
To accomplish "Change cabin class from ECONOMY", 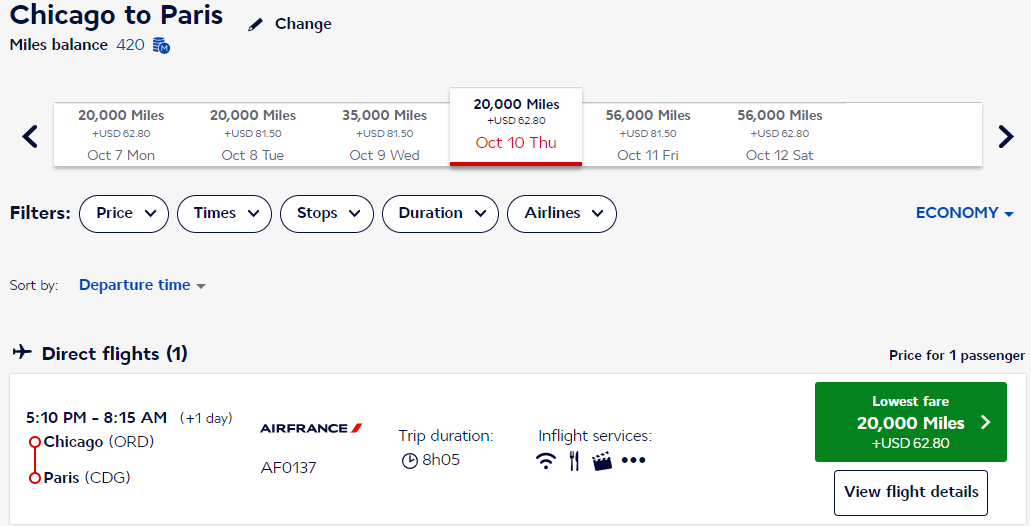I will (964, 213).
